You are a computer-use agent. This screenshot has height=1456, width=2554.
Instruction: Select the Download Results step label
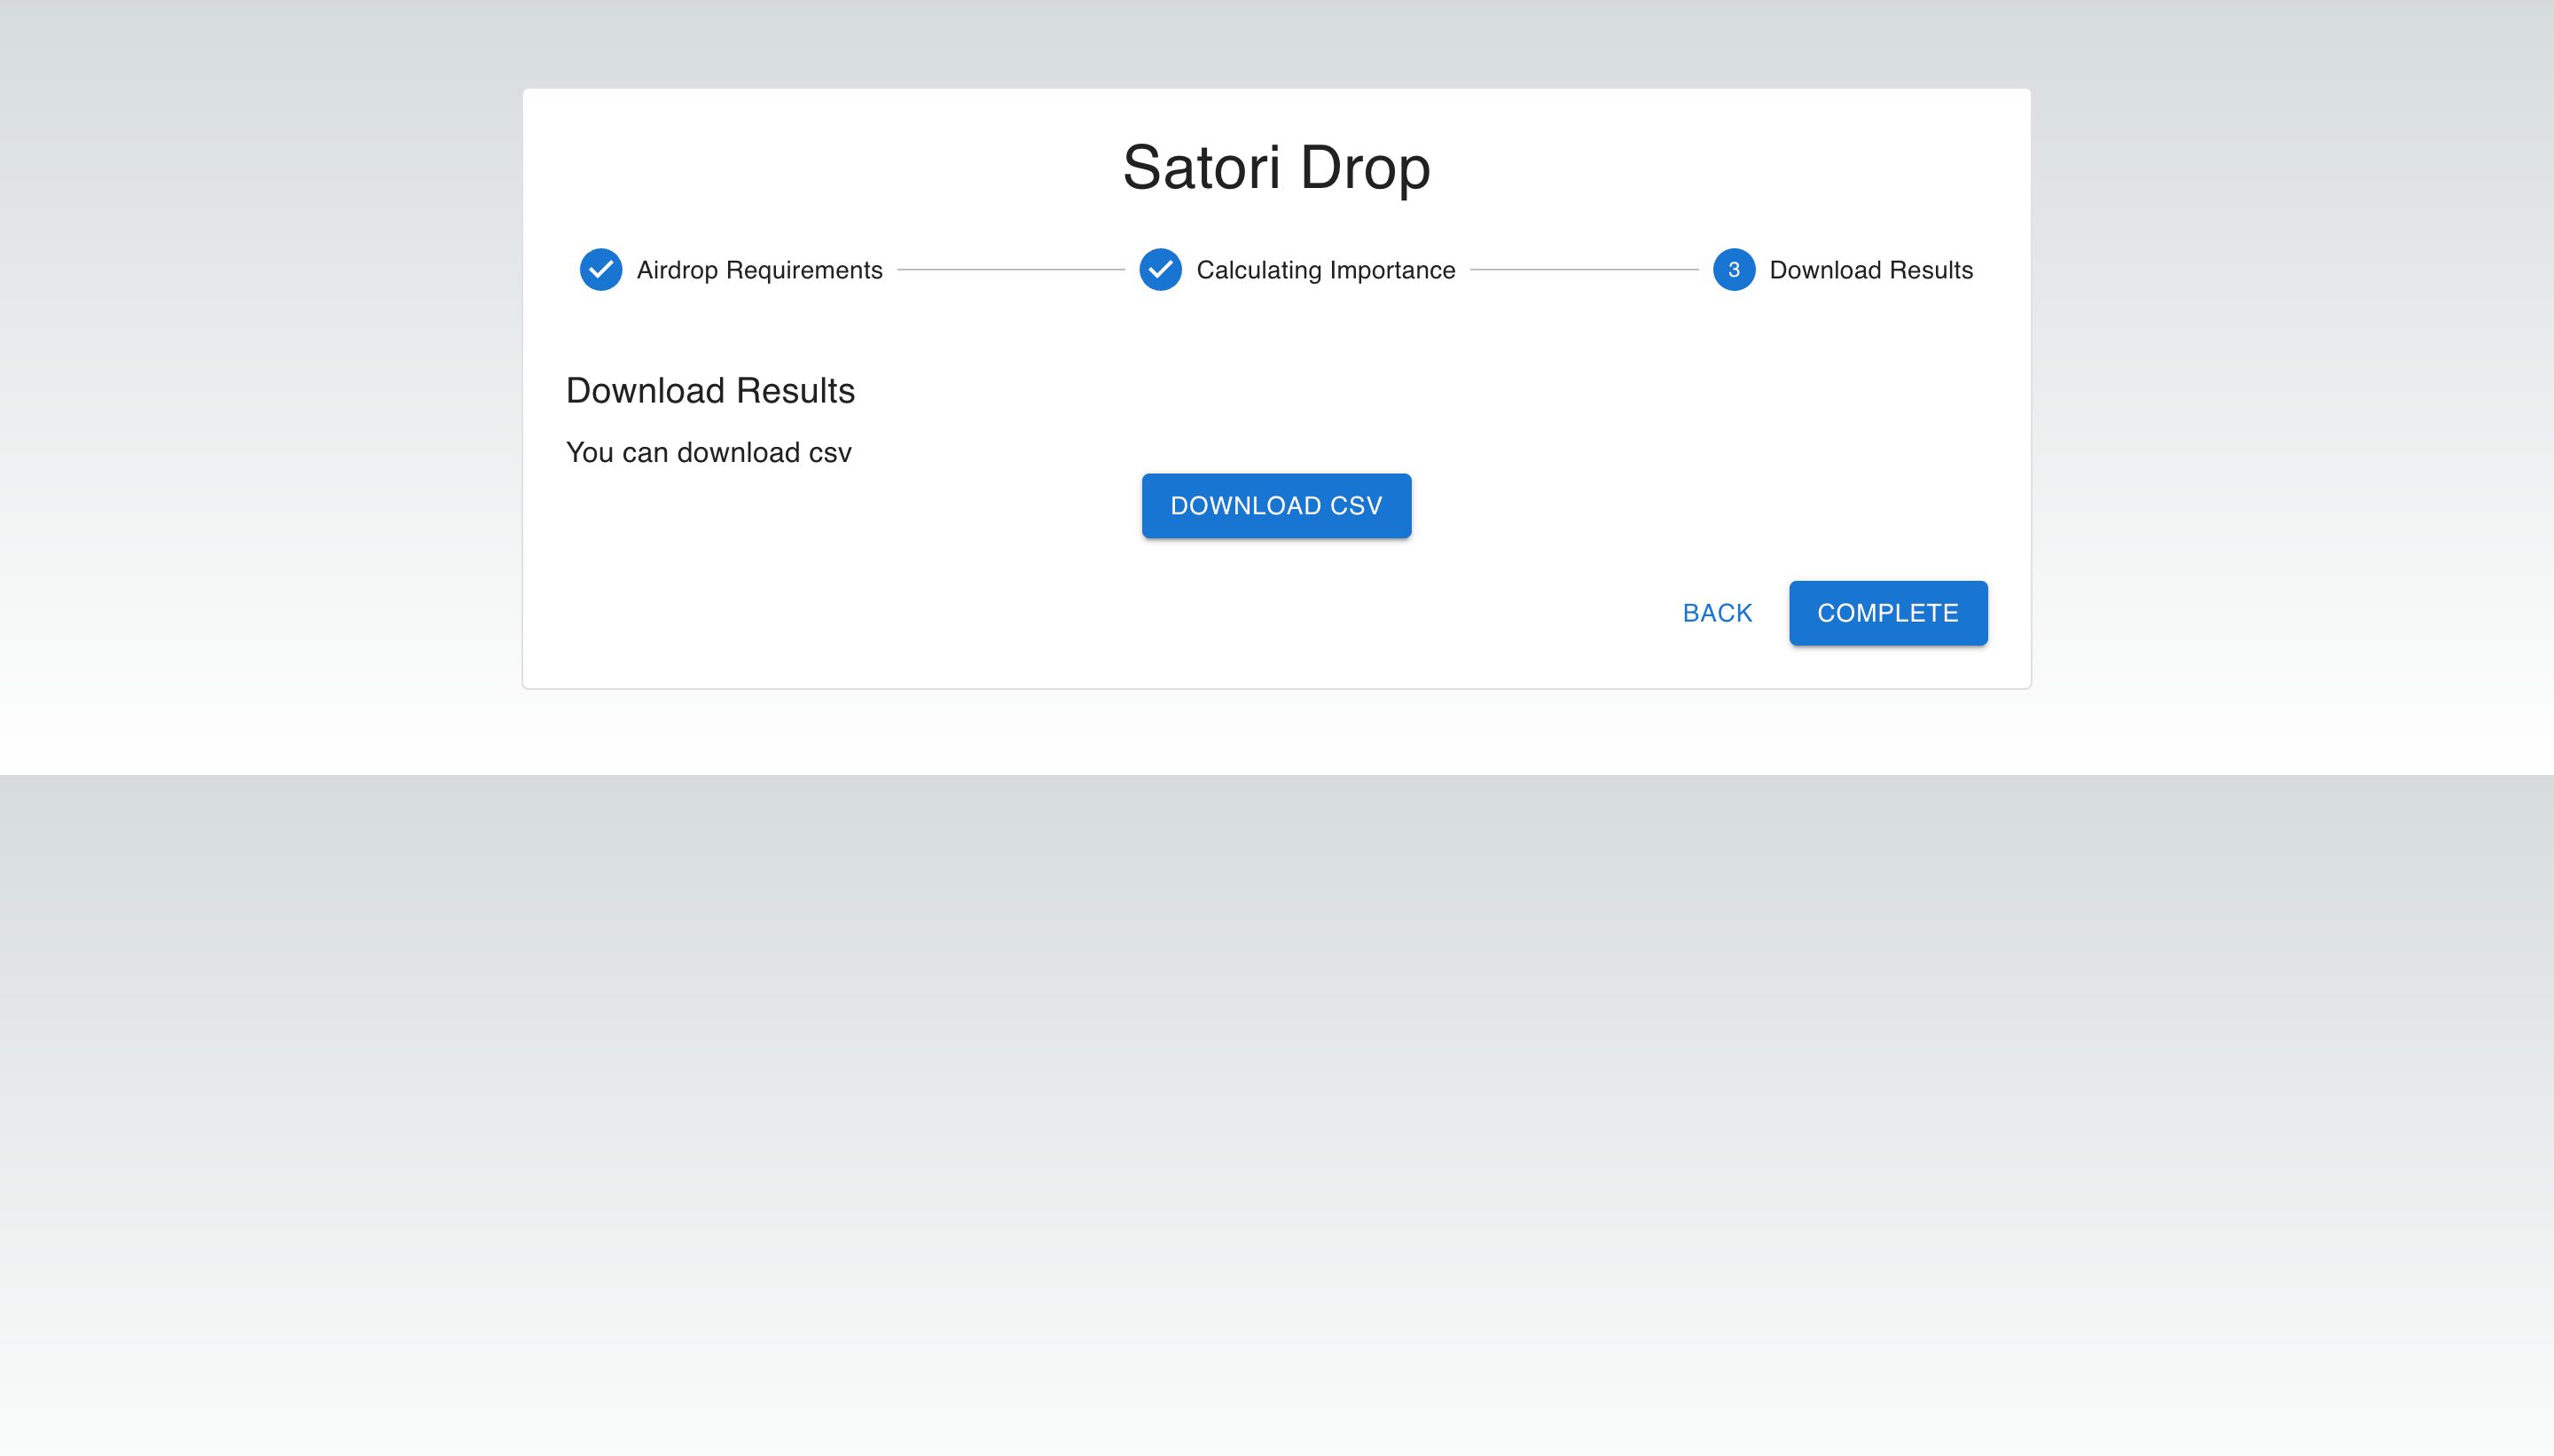(x=1870, y=270)
